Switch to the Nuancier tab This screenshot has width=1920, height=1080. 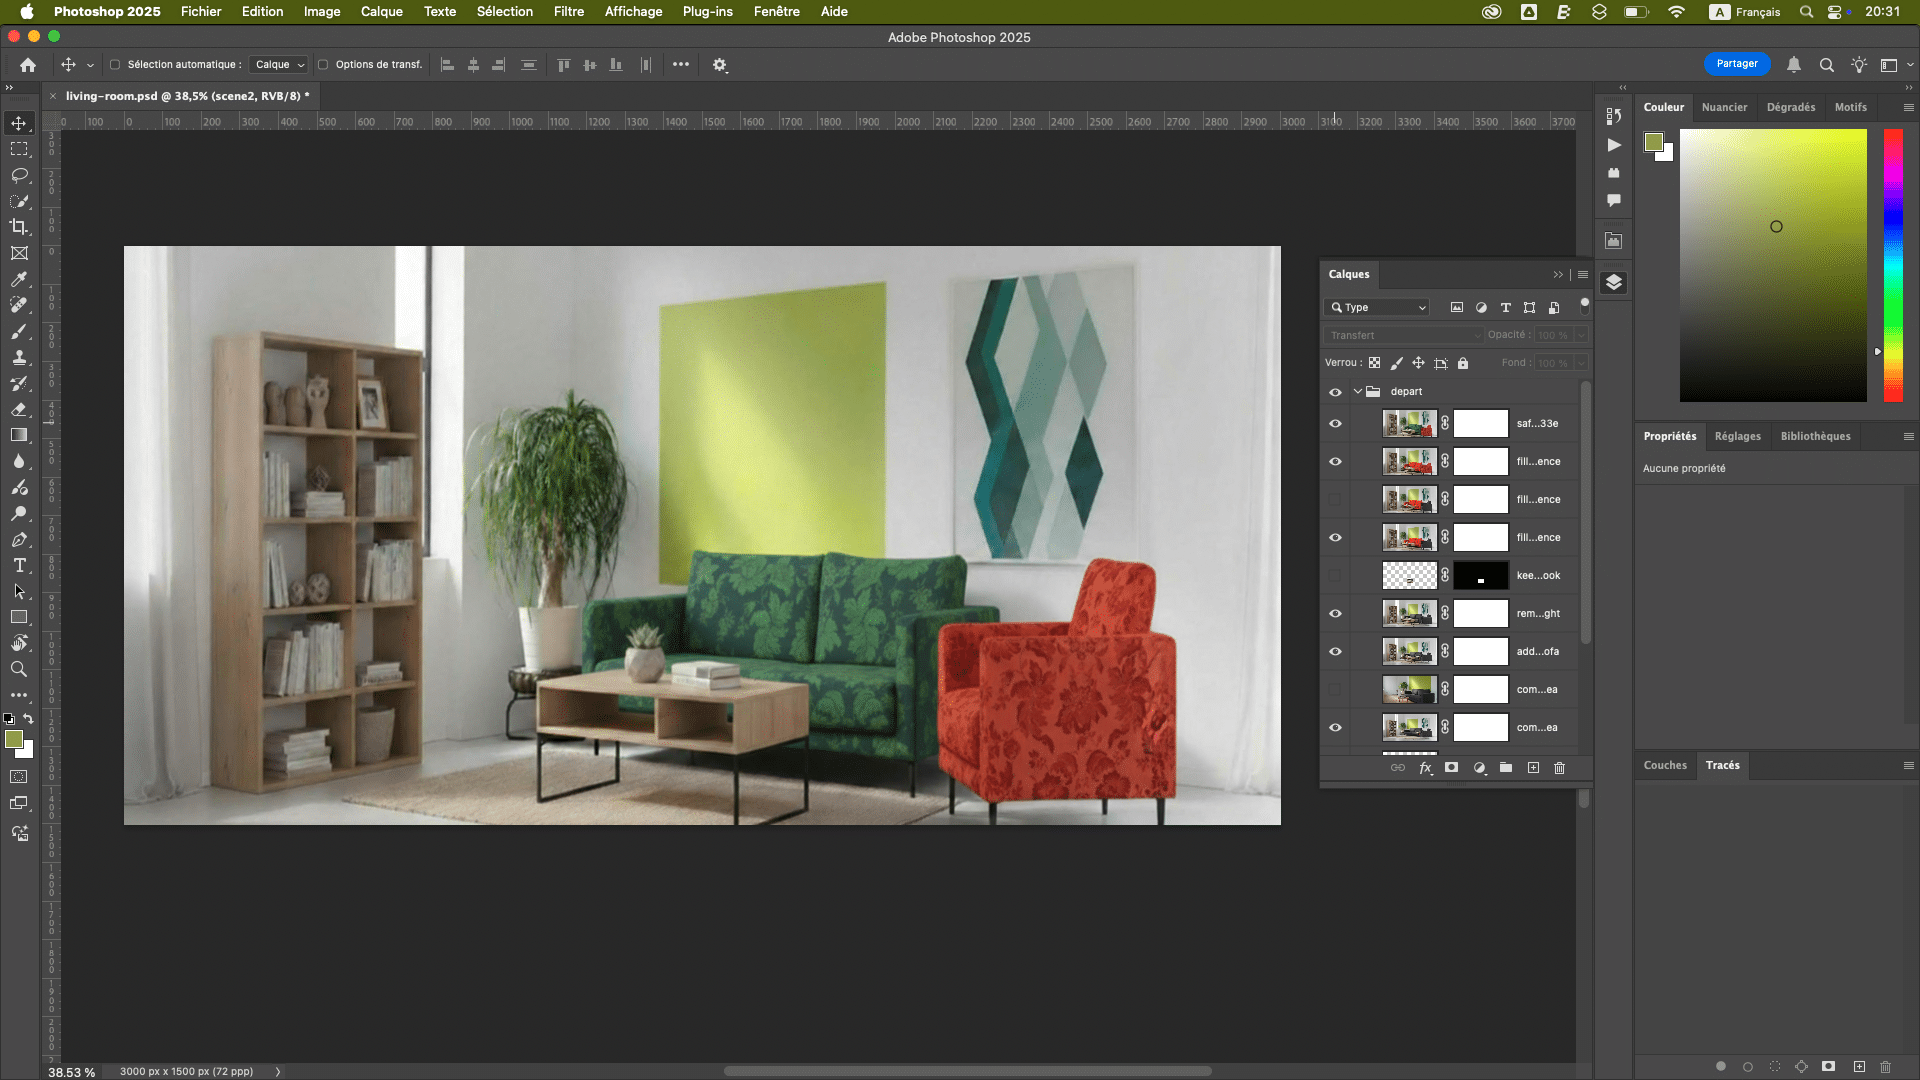point(1724,107)
